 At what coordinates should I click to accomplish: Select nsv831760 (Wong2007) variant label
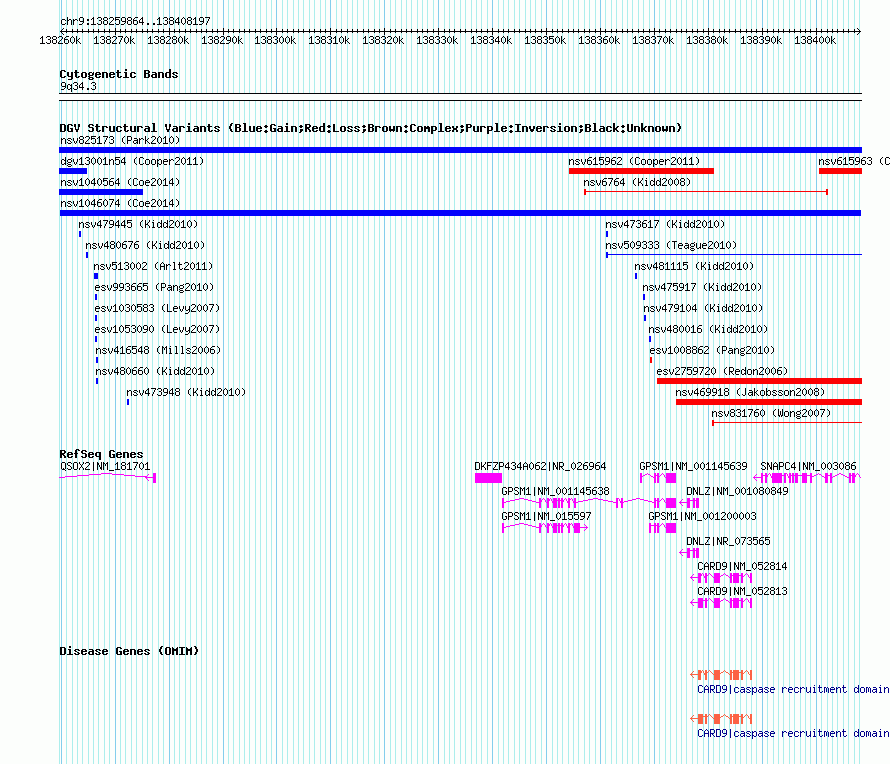771,413
